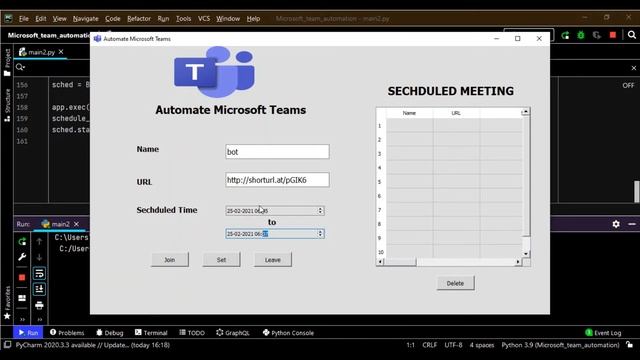Click the start scheduled time field

(x=275, y=211)
